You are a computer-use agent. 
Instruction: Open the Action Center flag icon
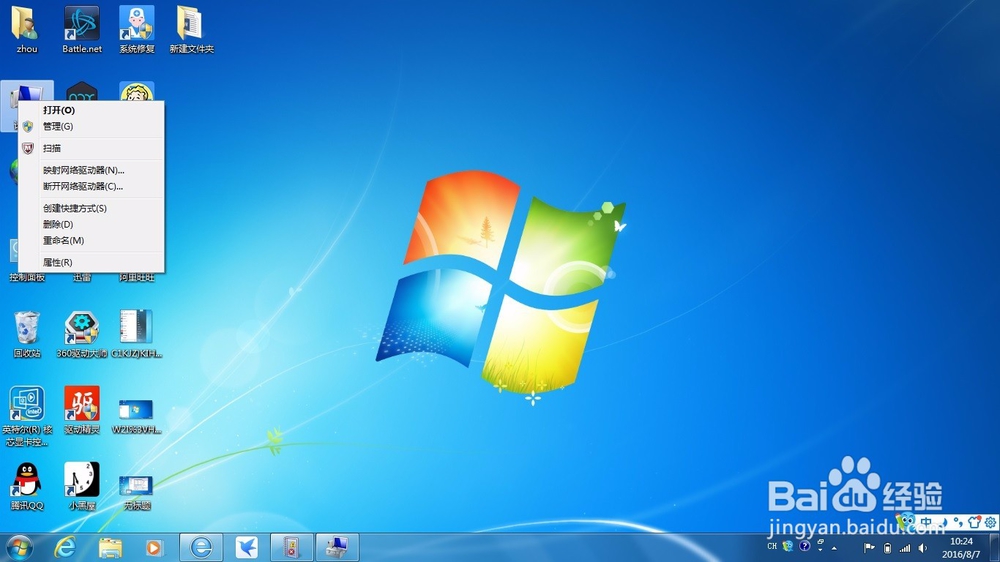[869, 547]
